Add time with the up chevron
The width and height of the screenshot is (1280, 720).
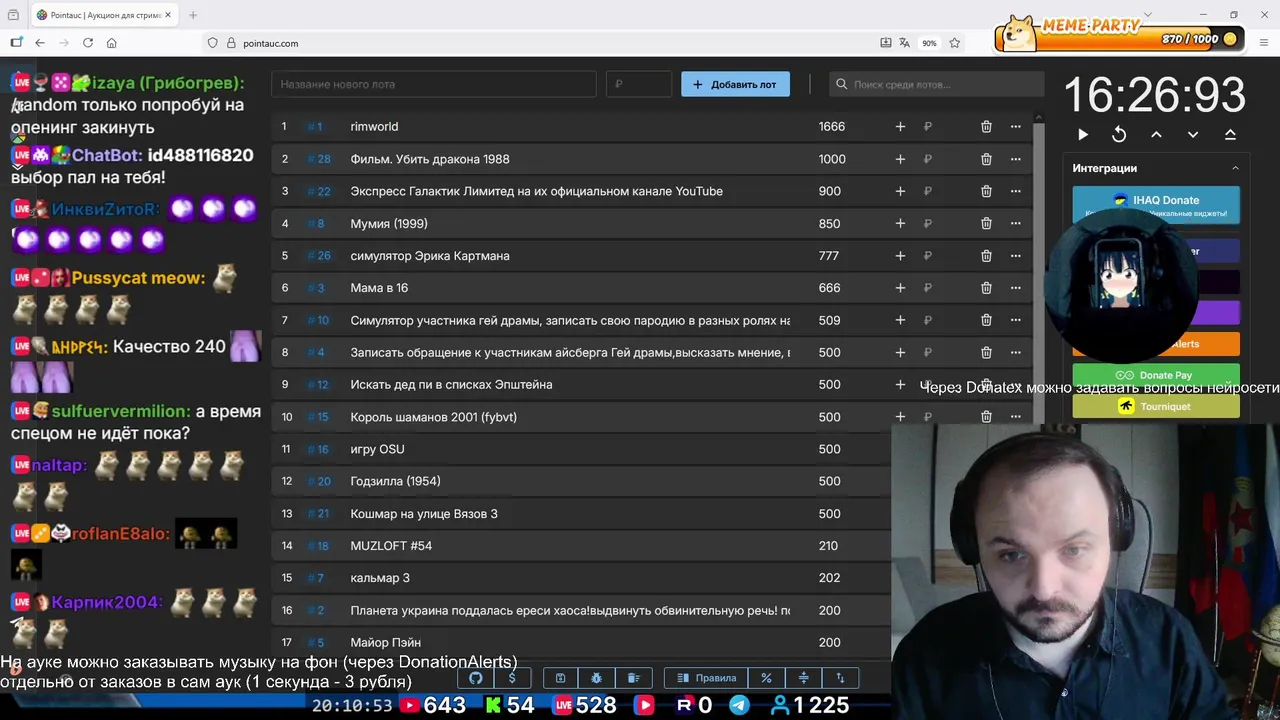coord(1156,134)
